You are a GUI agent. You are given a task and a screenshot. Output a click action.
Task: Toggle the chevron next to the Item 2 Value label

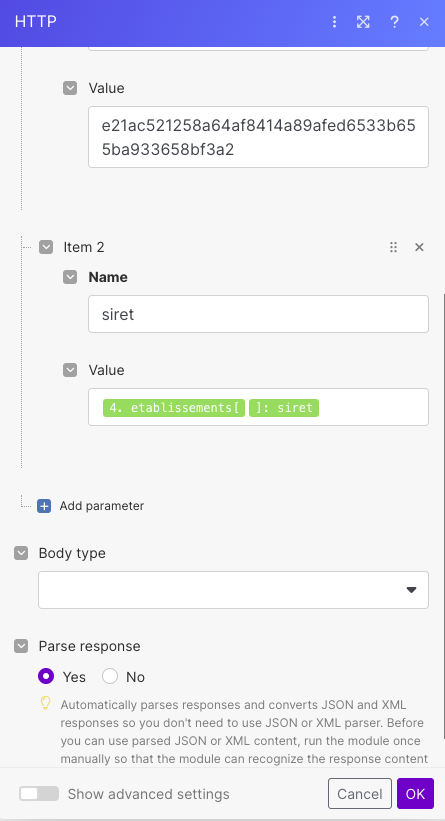point(70,370)
